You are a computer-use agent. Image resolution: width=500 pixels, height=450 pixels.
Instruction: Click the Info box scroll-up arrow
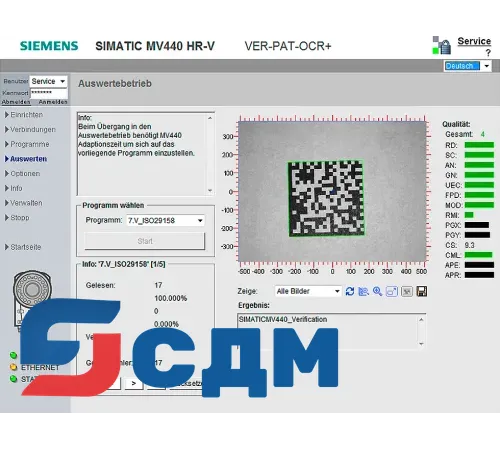click(x=210, y=118)
